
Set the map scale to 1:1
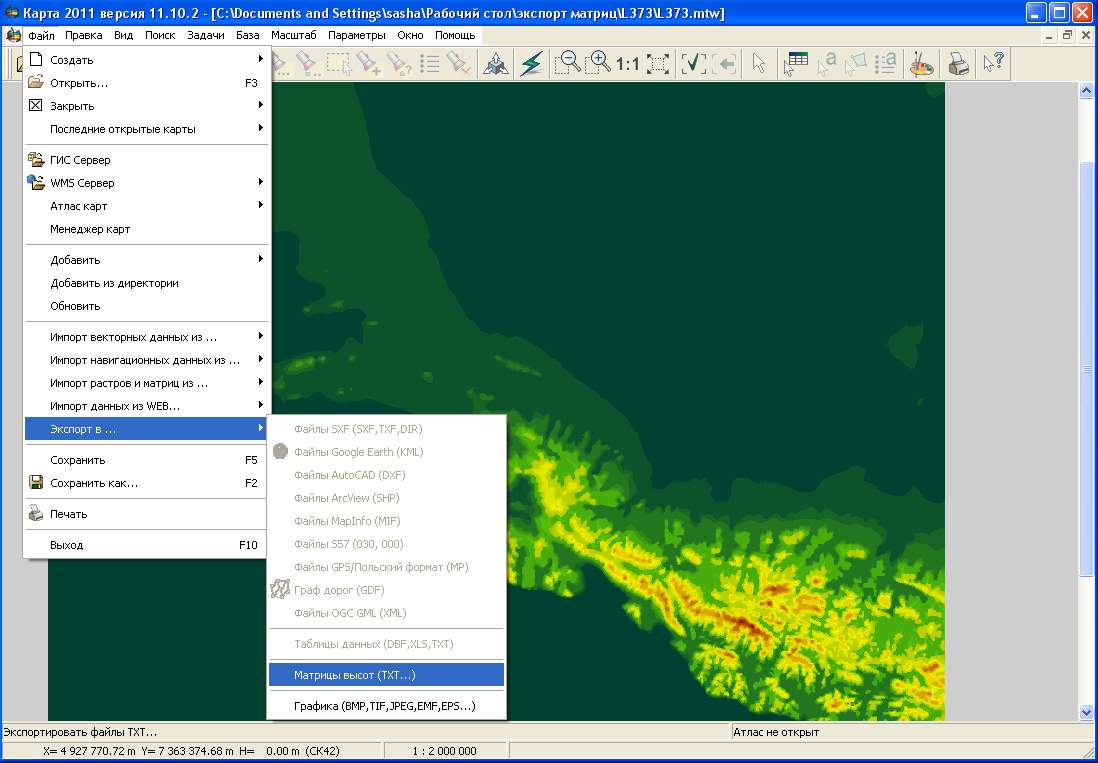point(627,64)
